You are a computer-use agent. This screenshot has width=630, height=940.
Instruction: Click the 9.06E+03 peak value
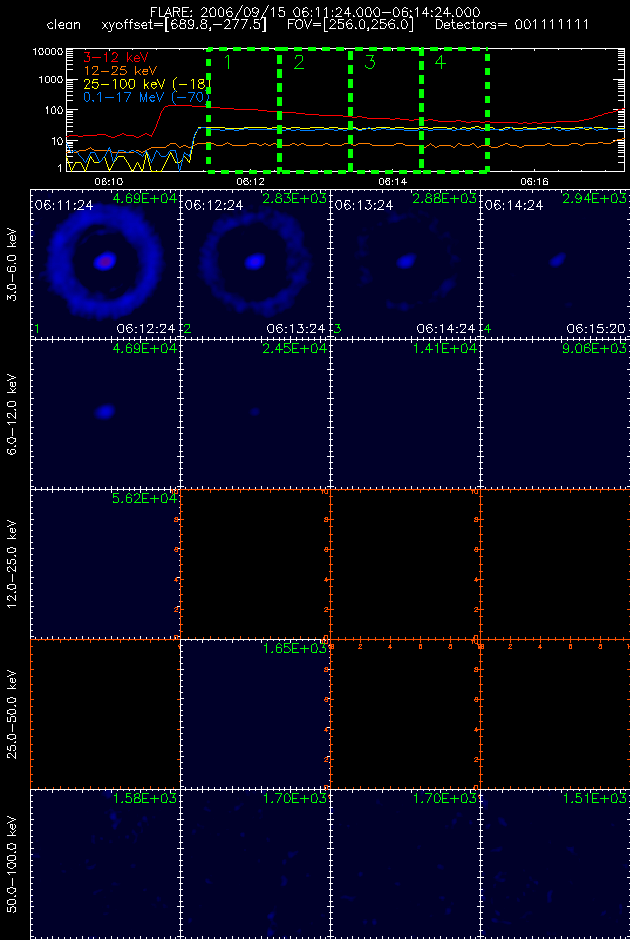[x=594, y=348]
